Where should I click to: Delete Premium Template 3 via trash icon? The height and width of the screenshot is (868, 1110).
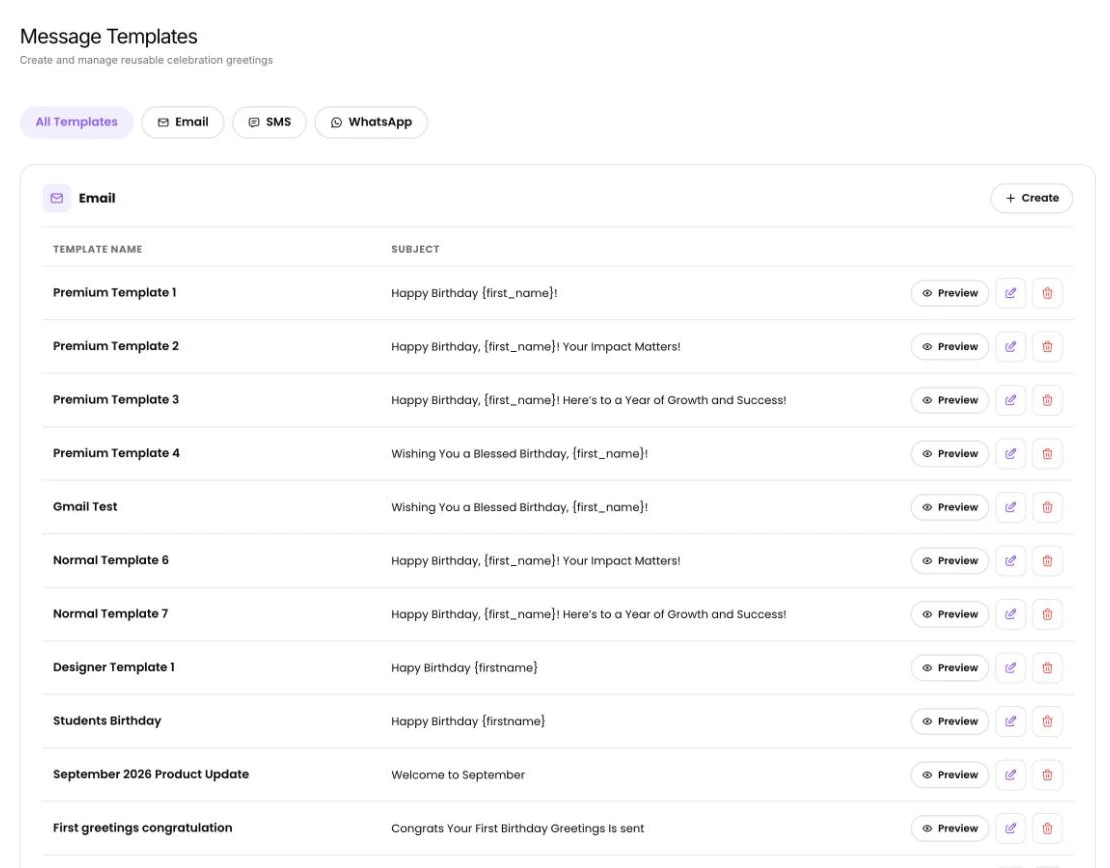point(1047,400)
